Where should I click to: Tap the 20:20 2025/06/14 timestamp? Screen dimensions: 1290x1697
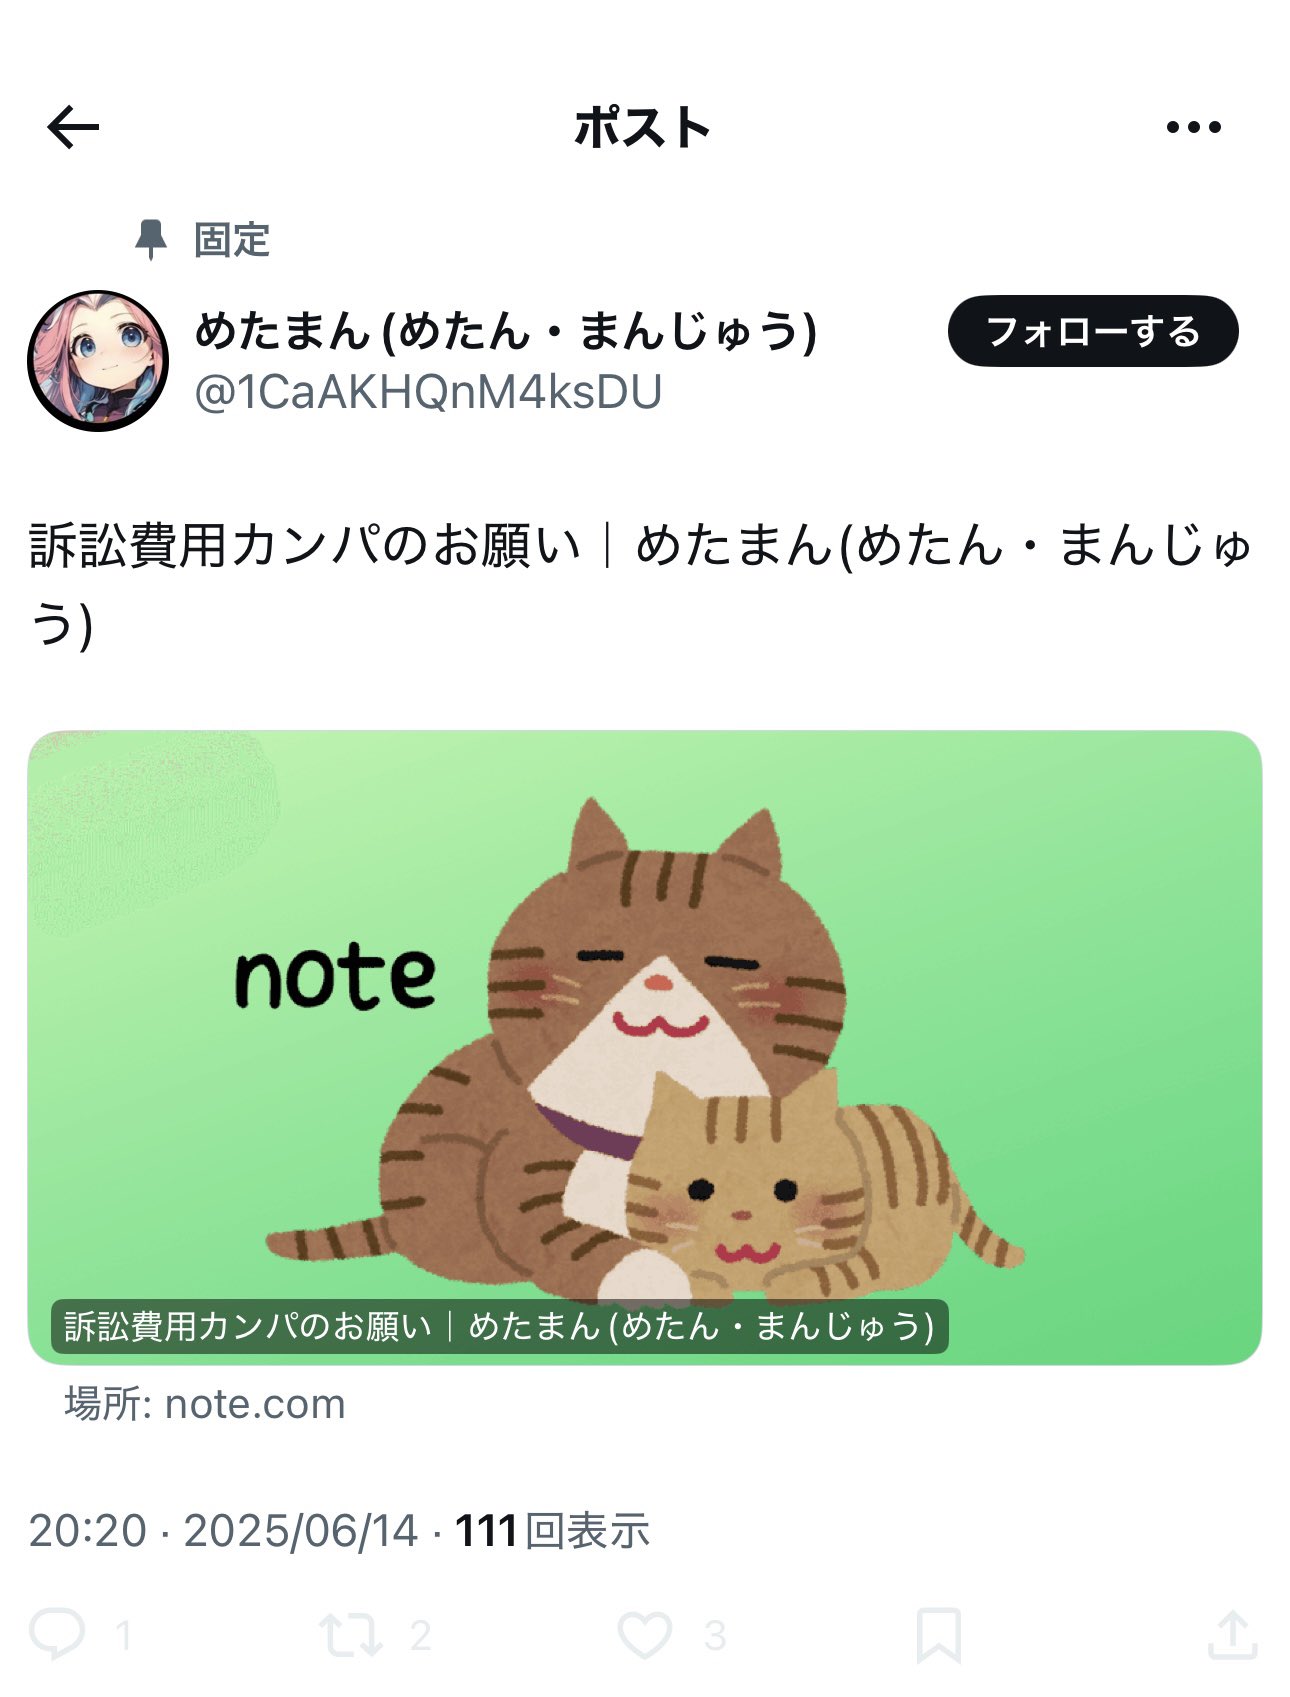pyautogui.click(x=223, y=1531)
